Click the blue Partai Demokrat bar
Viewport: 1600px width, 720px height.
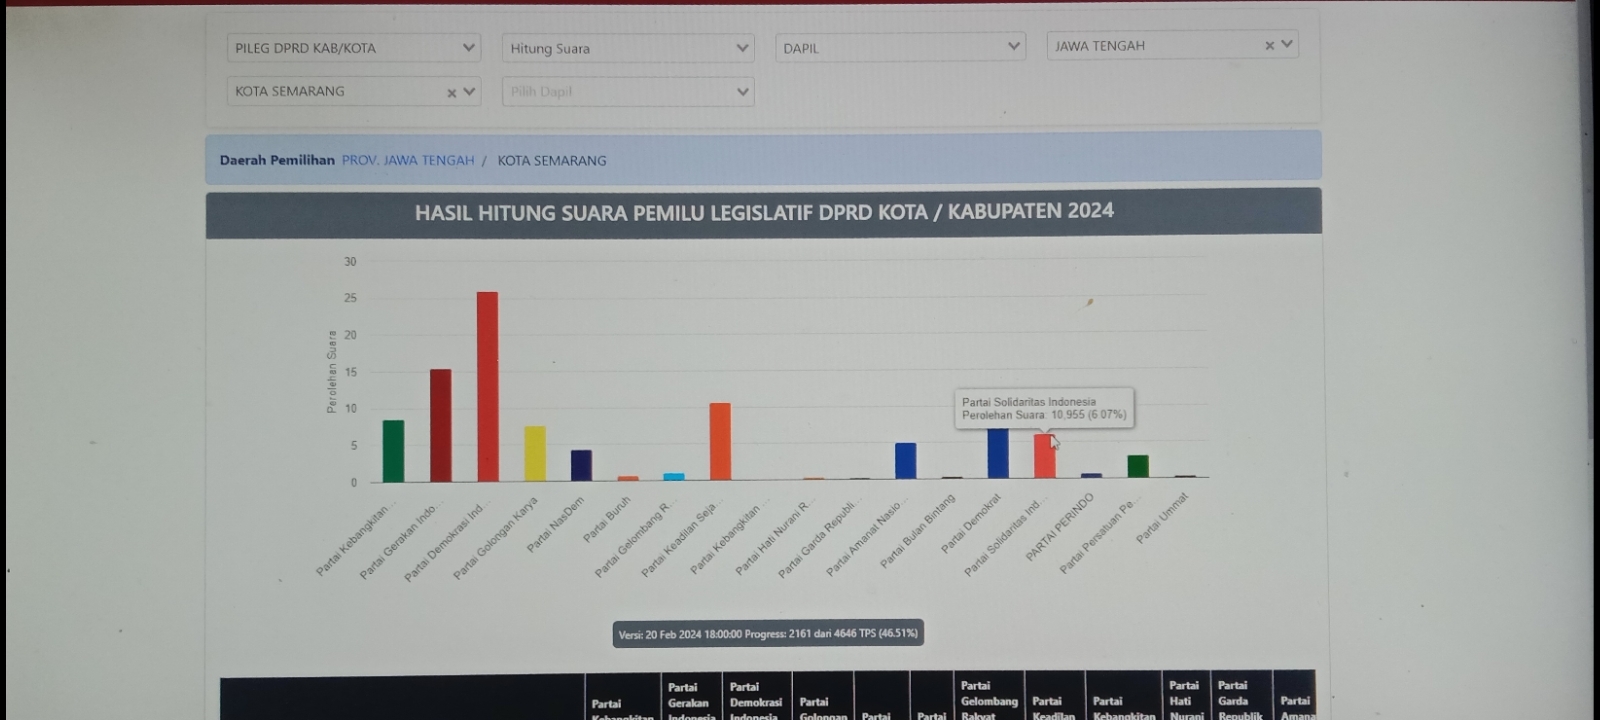coord(998,453)
